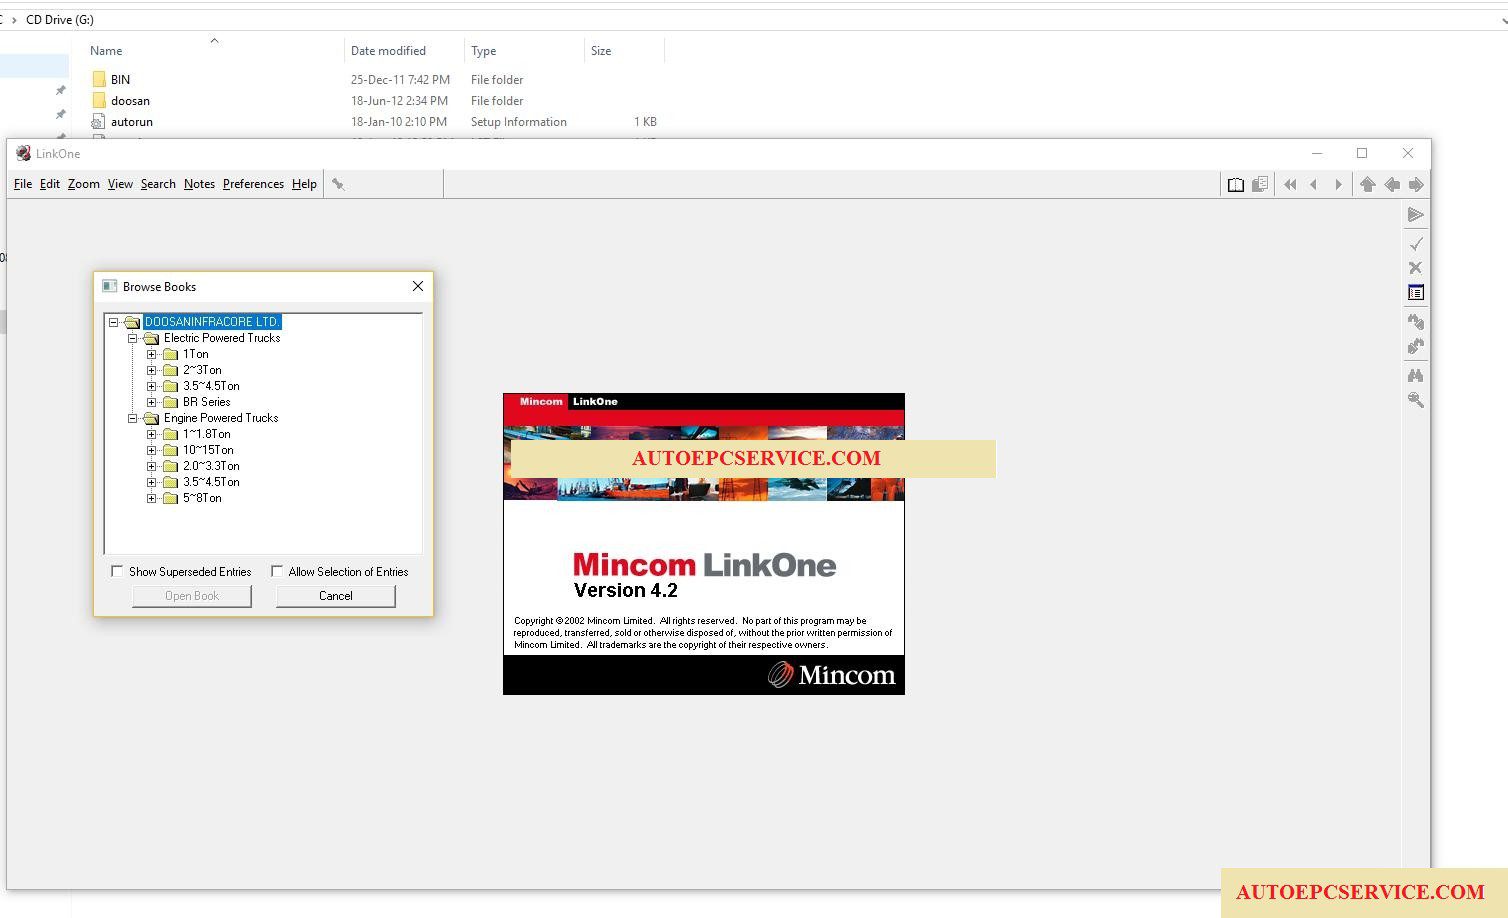Click the pin icon beside Help menu
Image resolution: width=1508 pixels, height=918 pixels.
click(338, 184)
